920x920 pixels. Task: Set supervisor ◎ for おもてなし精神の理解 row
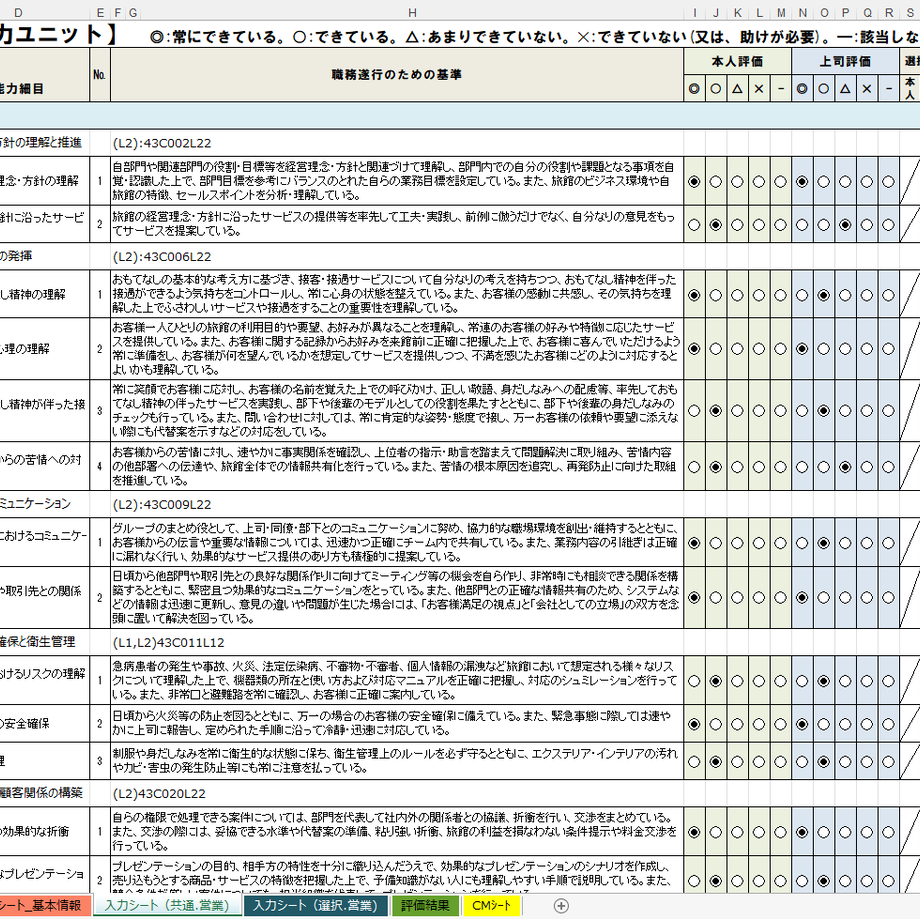click(x=802, y=295)
